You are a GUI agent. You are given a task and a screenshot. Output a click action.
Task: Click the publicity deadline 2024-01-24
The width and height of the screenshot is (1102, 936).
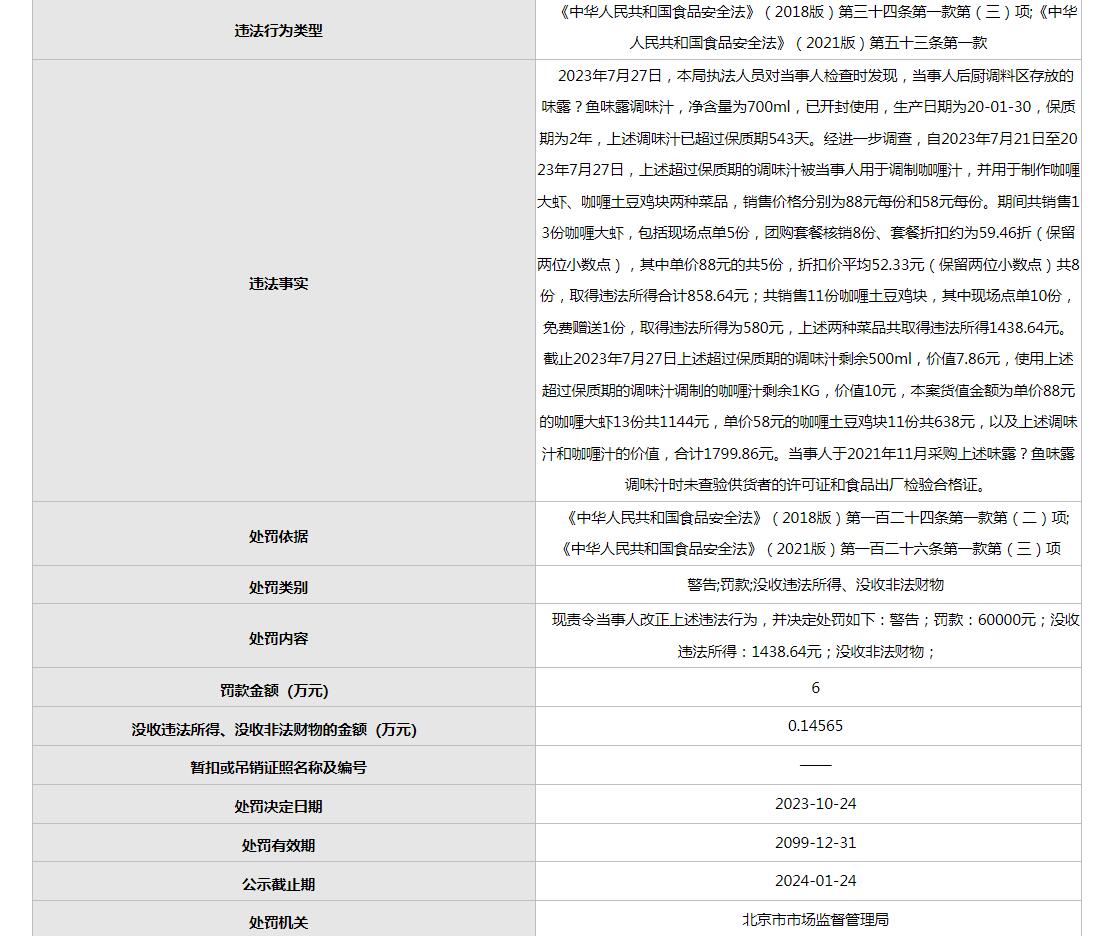[x=815, y=881]
